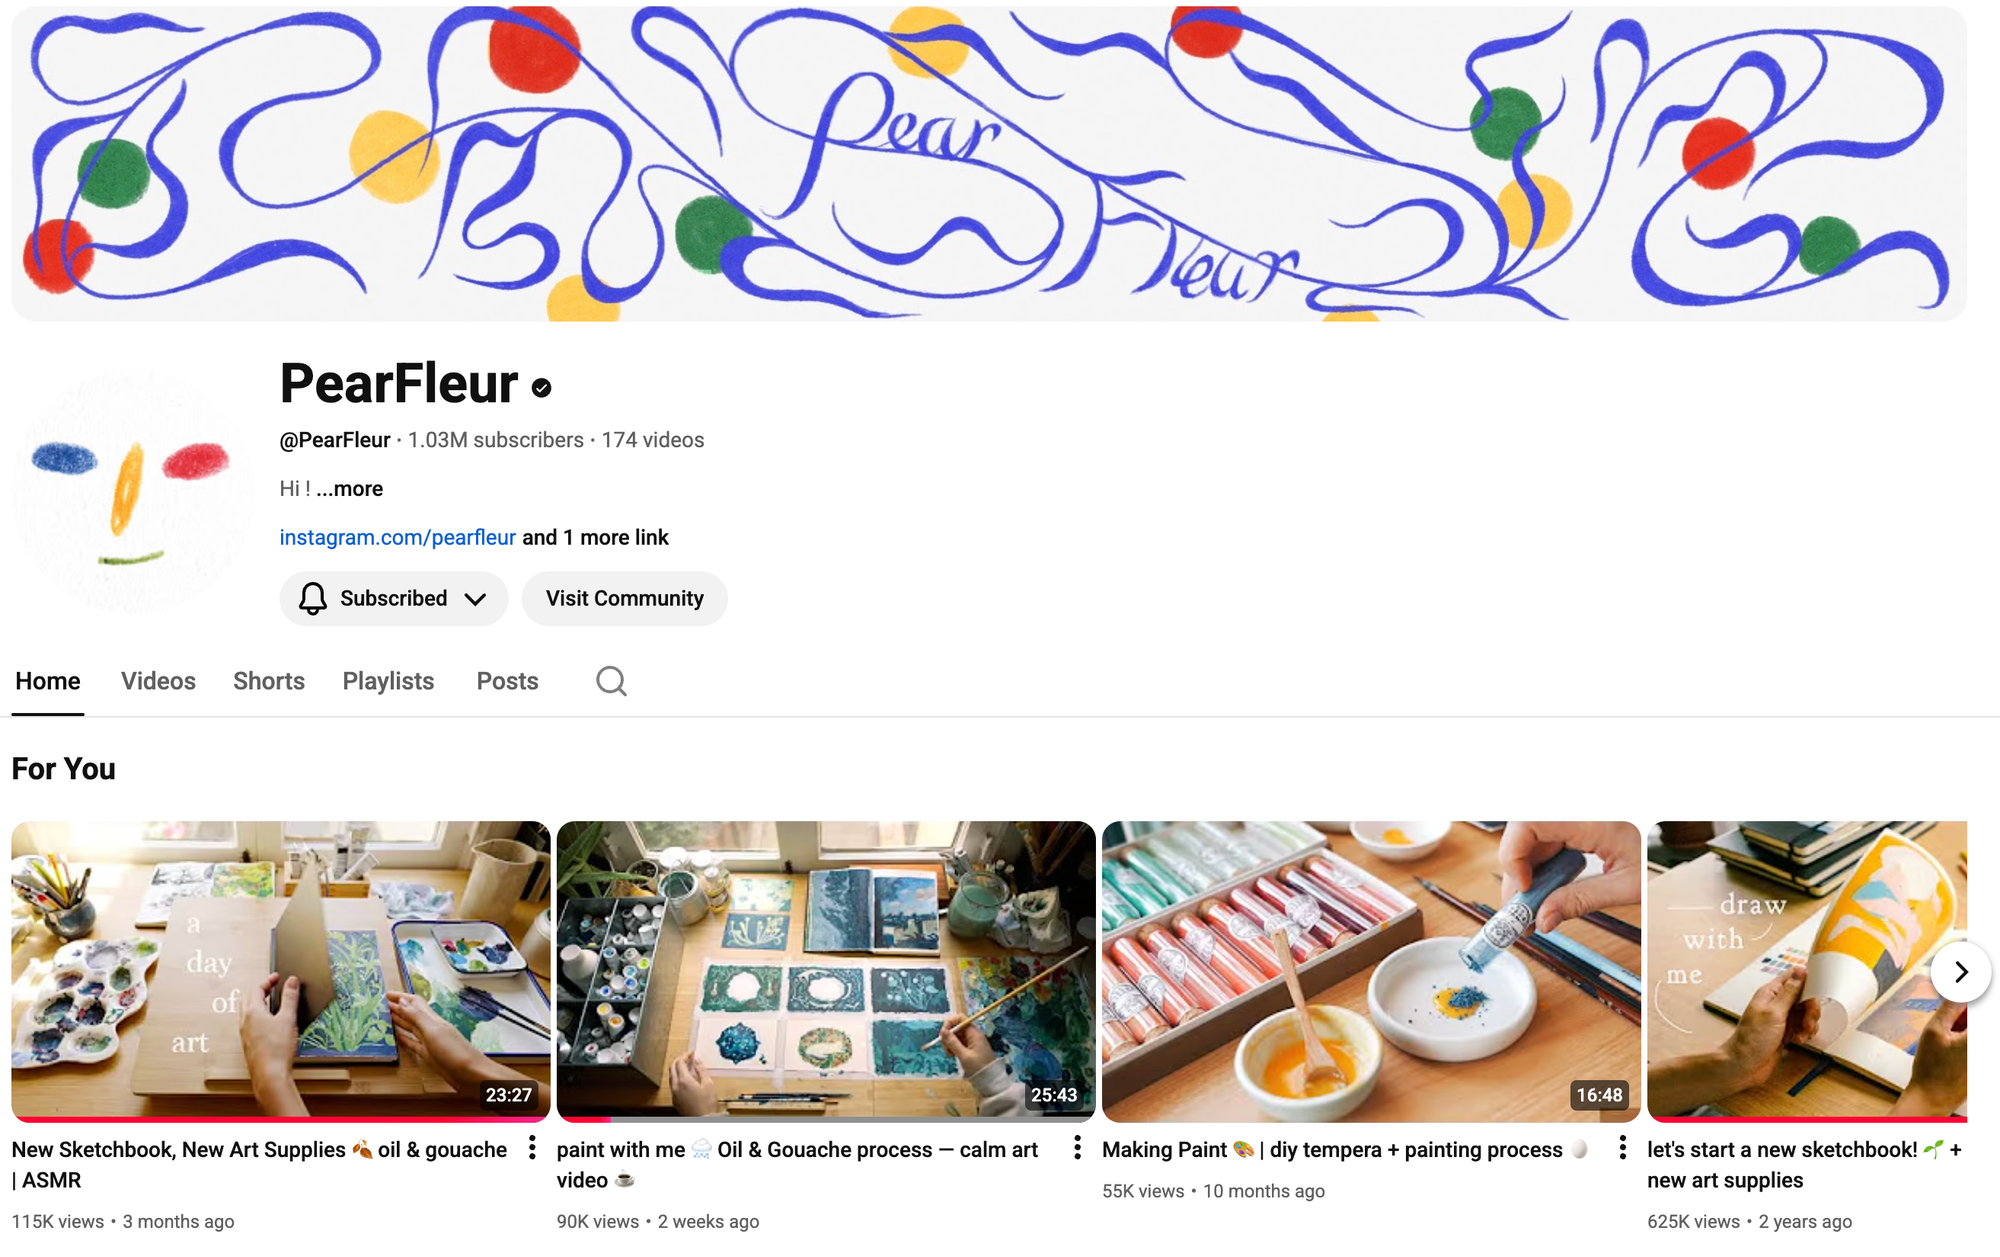
Task: Click the paint with me video progress bar
Action: (x=826, y=1120)
